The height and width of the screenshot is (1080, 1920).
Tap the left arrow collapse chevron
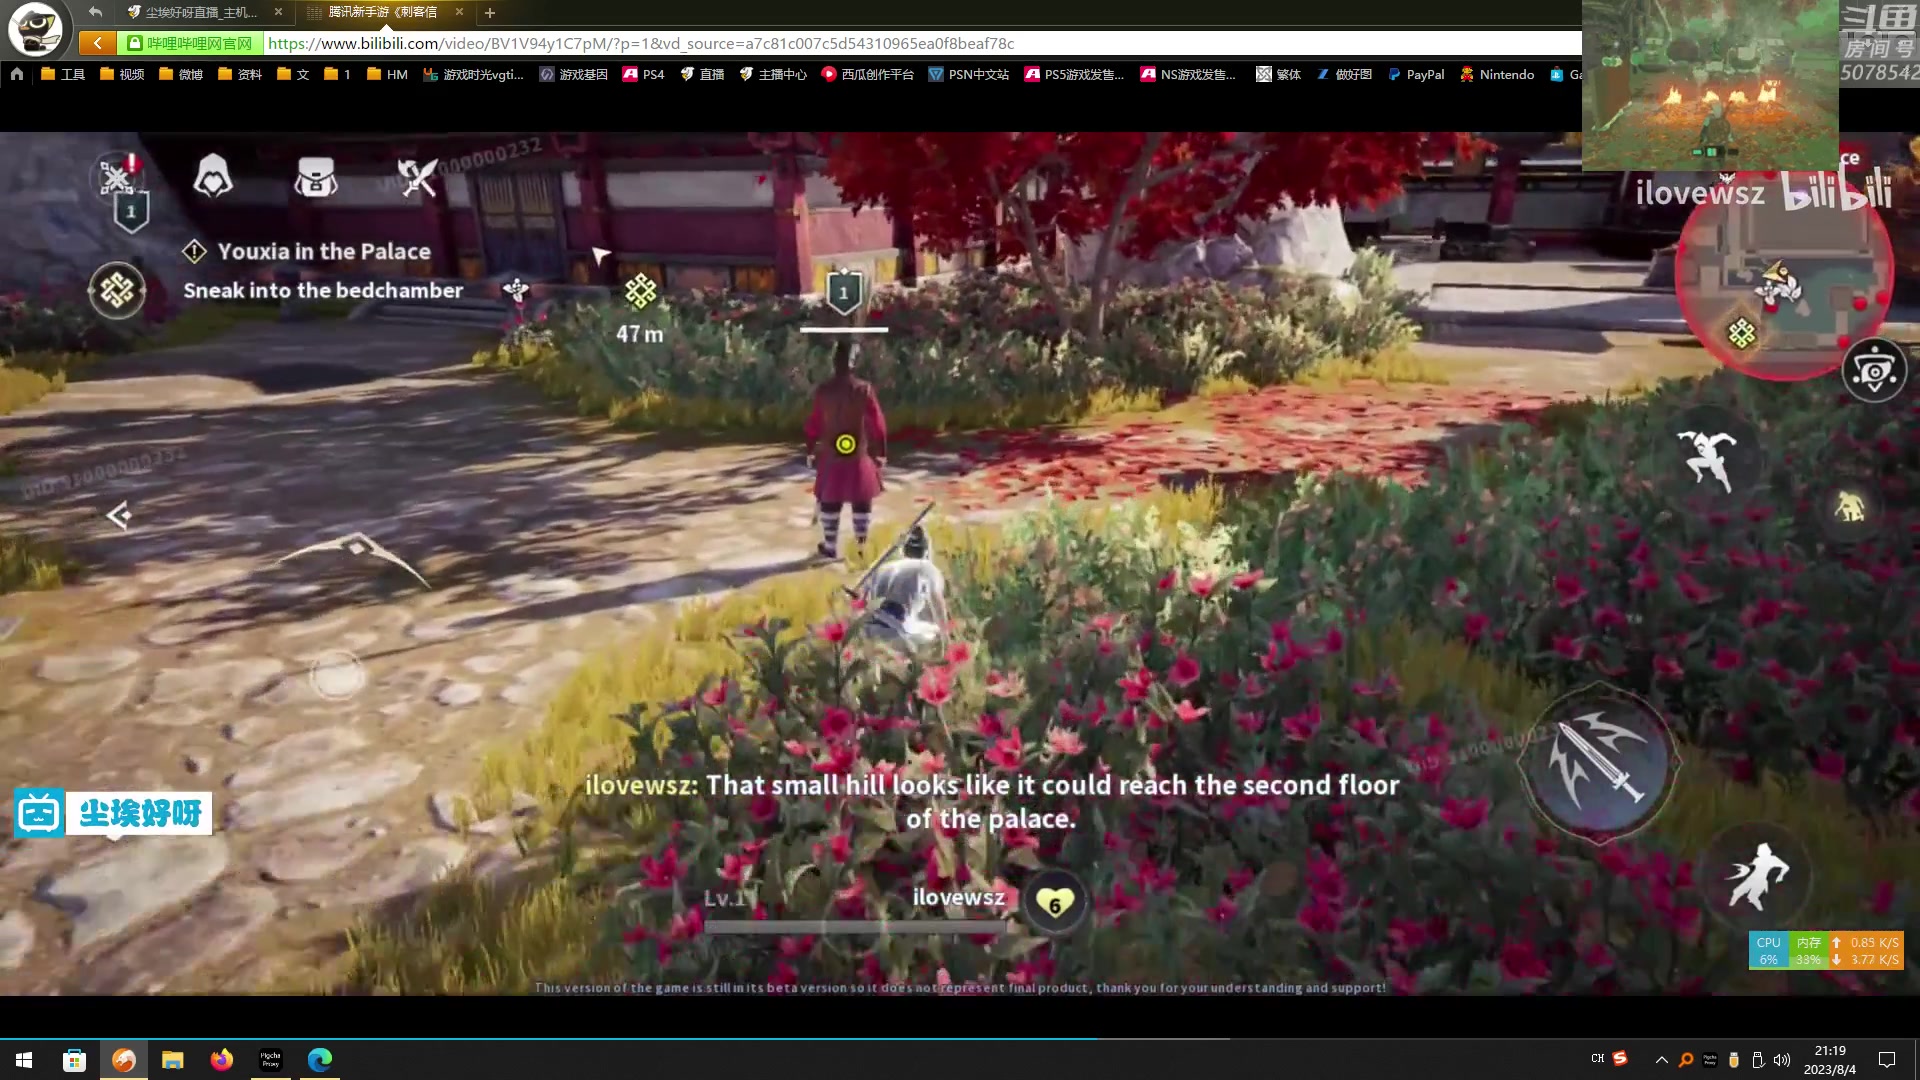pyautogui.click(x=119, y=515)
